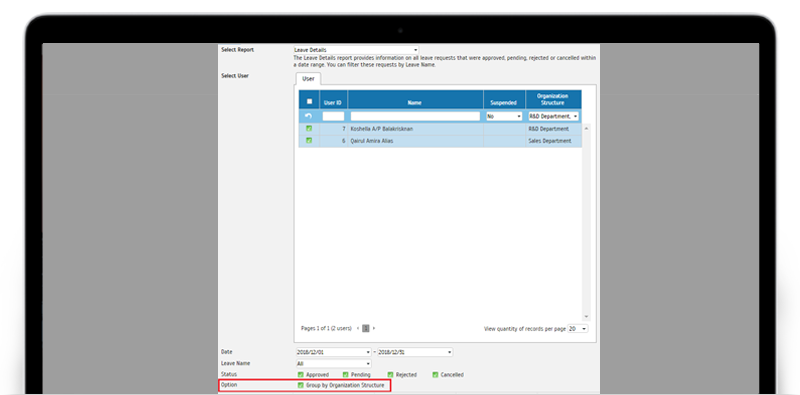Uncheck the row for Qairul Amira Alias
800x395 pixels.
point(309,140)
